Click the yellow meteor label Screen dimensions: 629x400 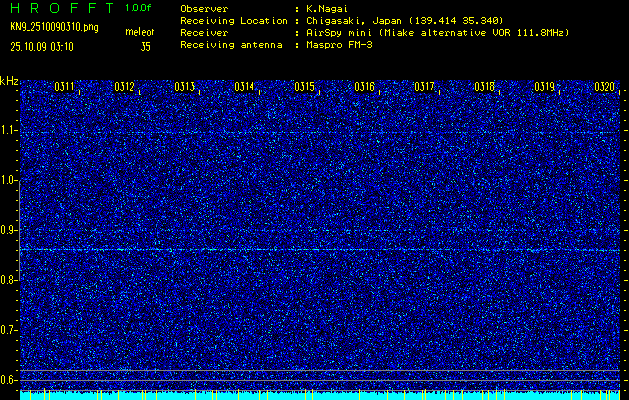[139, 33]
